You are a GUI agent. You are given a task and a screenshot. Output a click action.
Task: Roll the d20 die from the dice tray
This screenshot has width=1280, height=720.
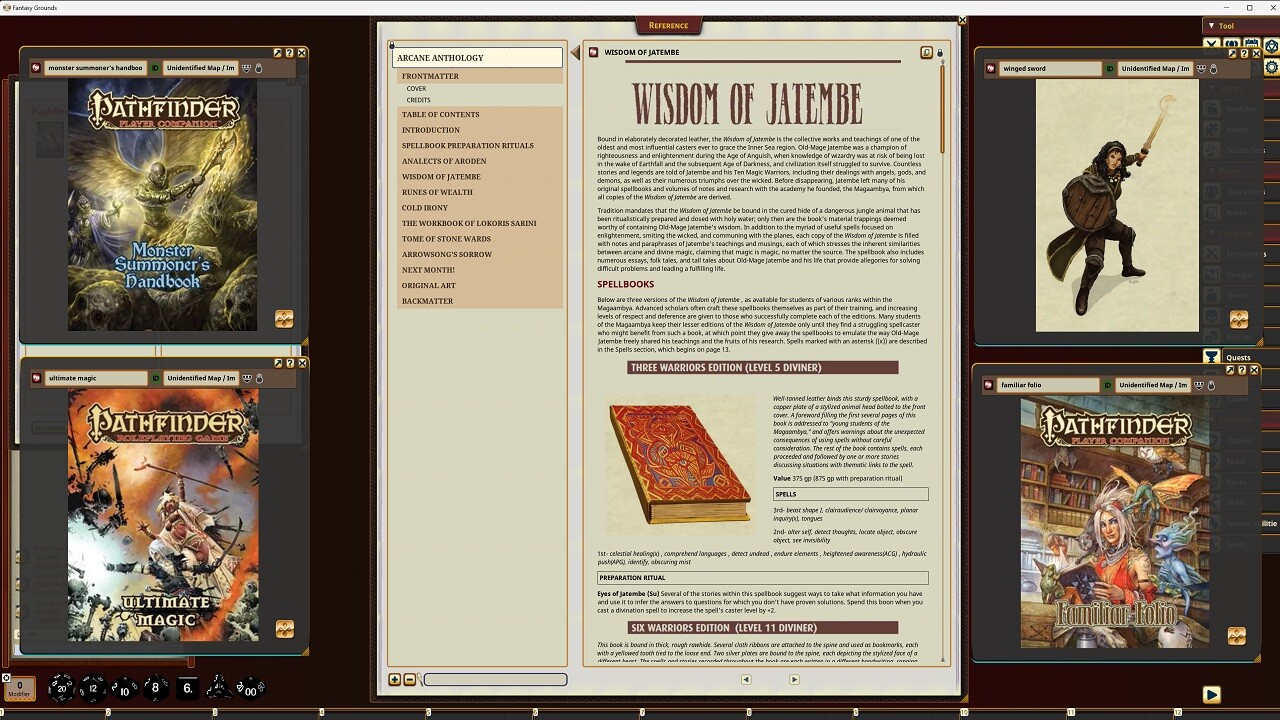[x=62, y=689]
